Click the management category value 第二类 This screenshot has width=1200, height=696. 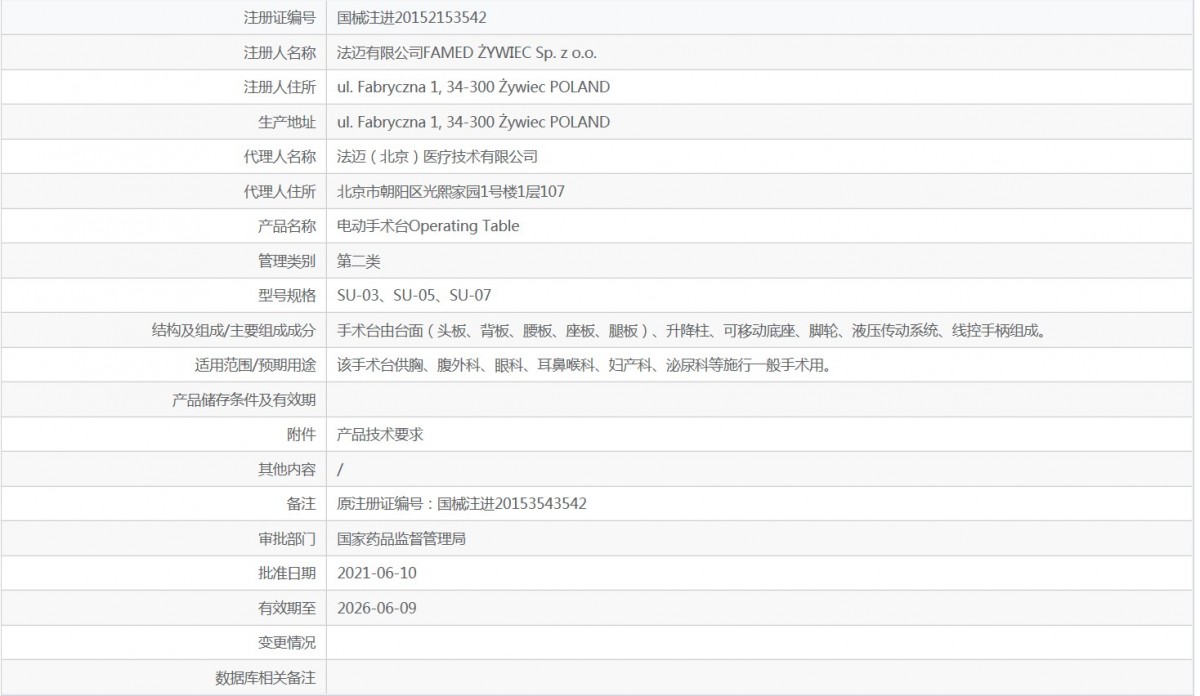point(359,261)
